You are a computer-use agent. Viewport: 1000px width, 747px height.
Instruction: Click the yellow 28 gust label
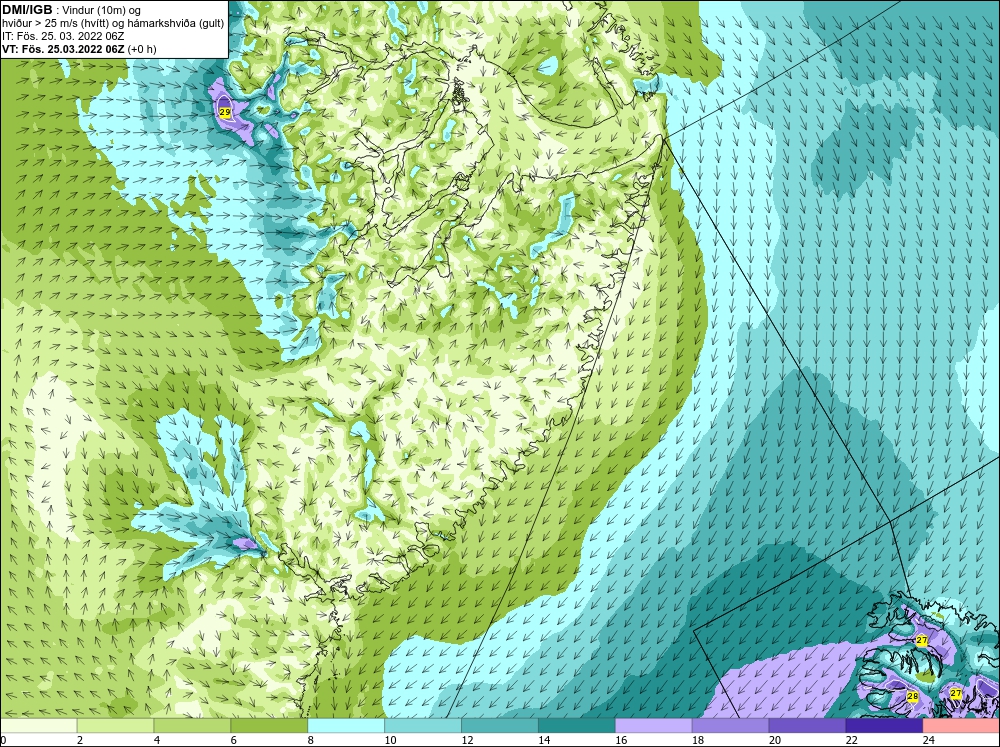point(913,697)
